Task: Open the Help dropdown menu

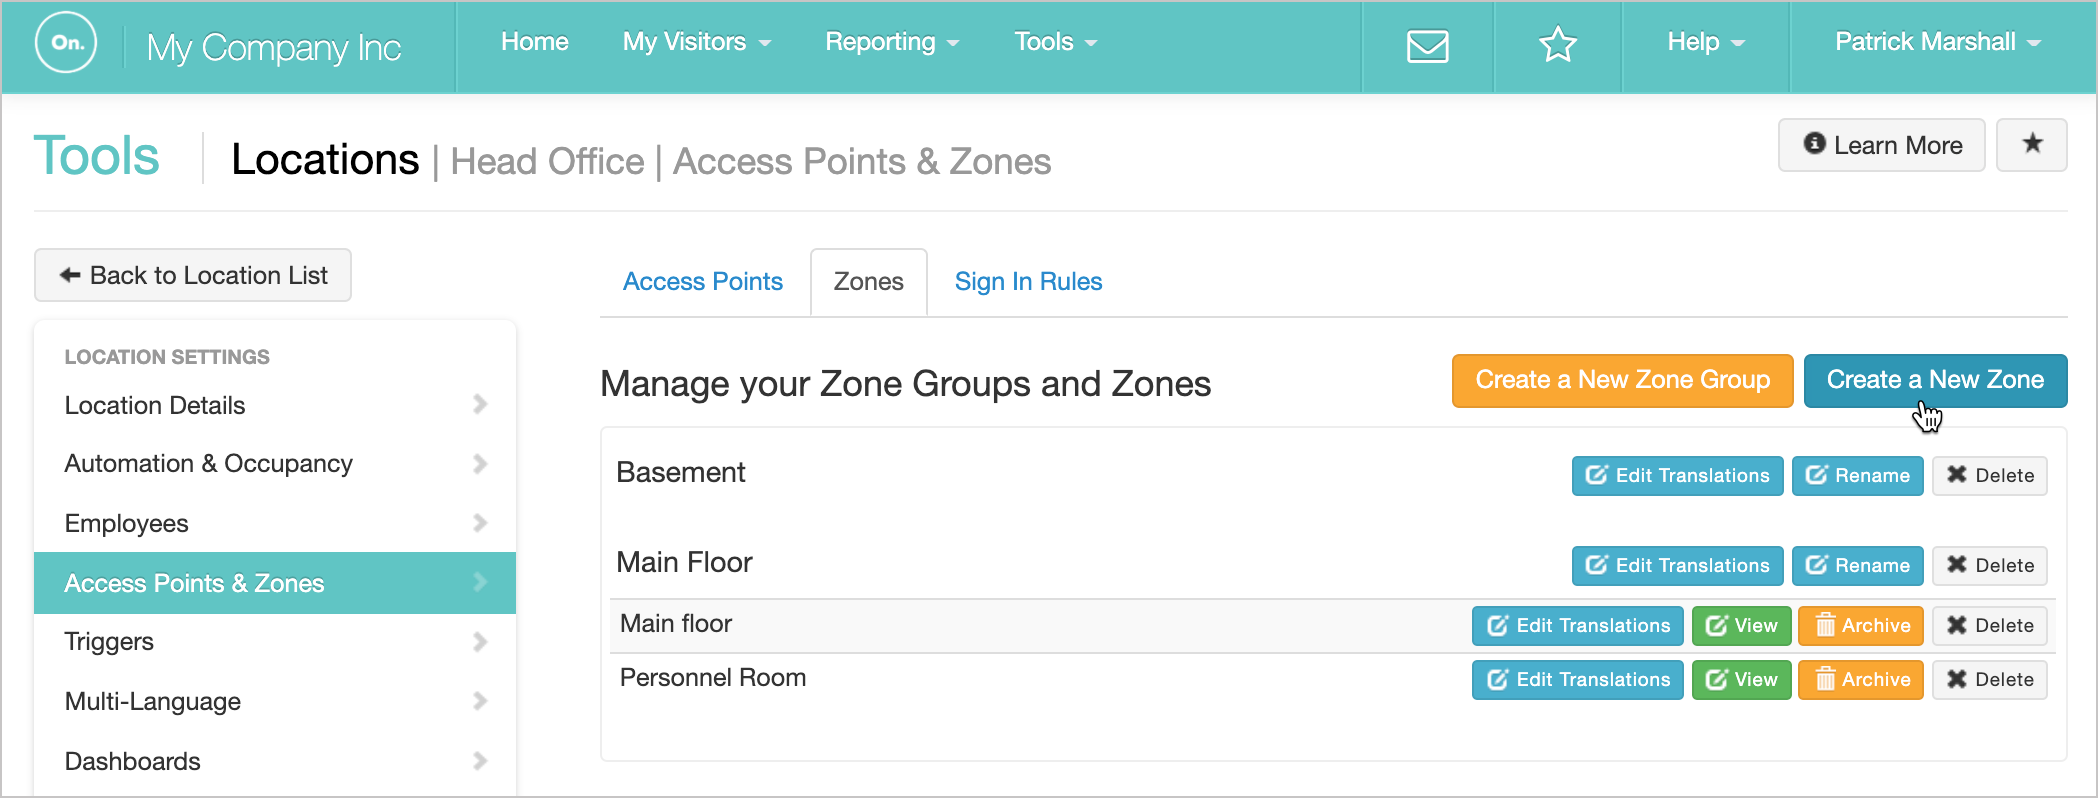Action: point(1706,42)
